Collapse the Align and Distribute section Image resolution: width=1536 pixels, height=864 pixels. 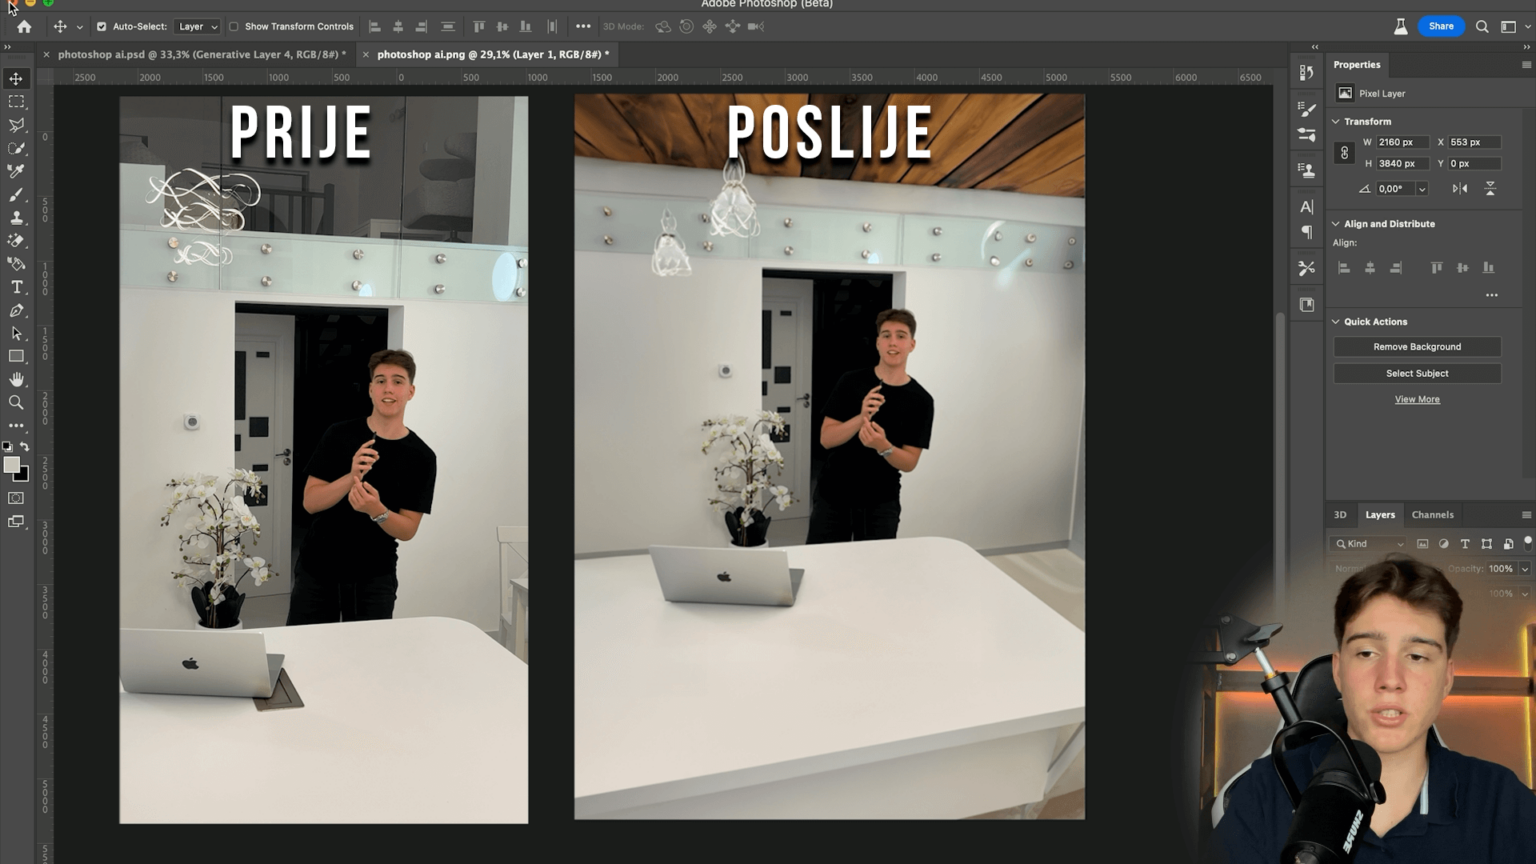[1336, 224]
